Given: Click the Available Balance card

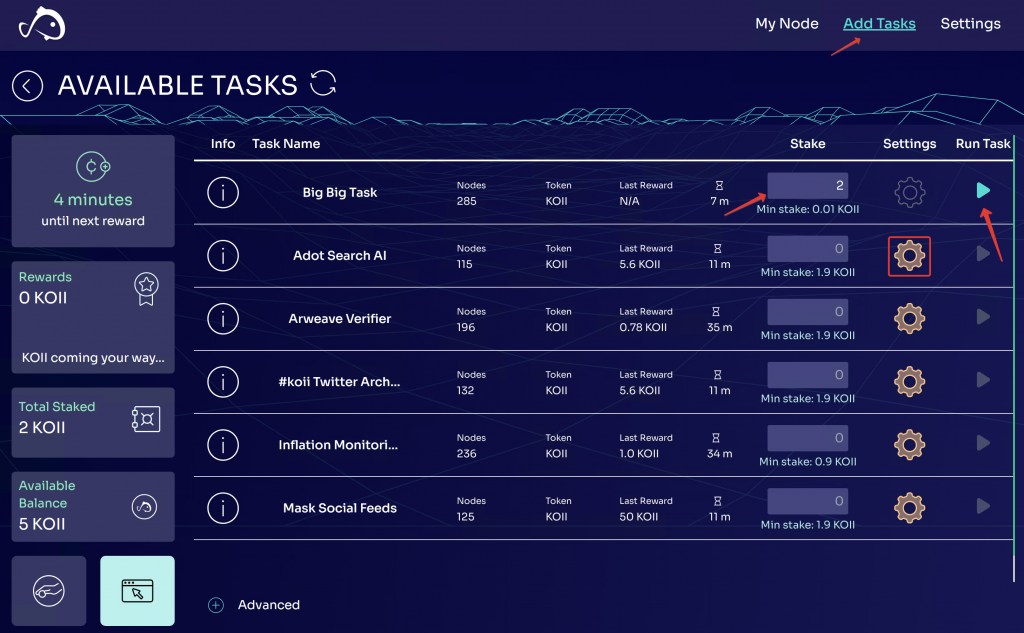Looking at the screenshot, I should pyautogui.click(x=93, y=507).
